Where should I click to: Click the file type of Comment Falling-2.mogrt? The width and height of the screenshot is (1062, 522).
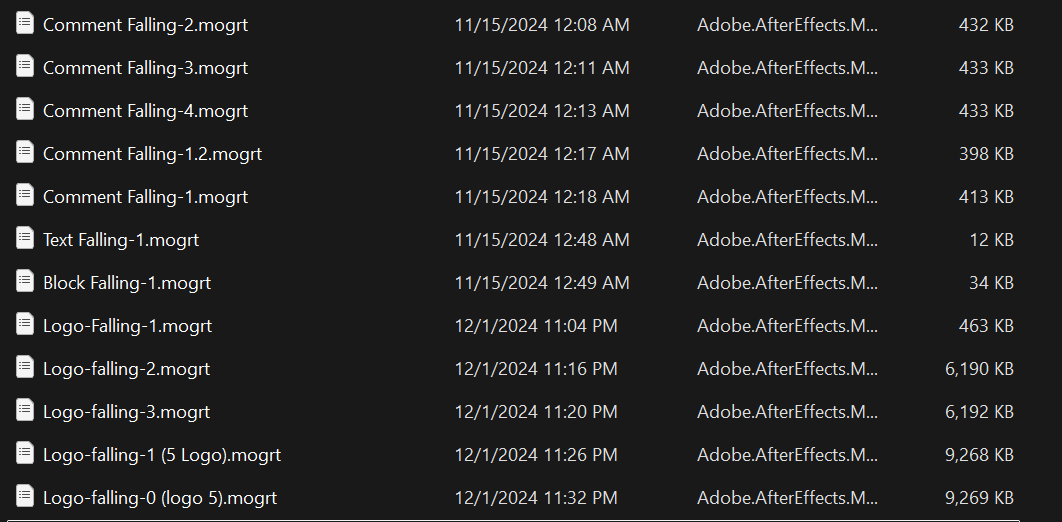[x=787, y=25]
